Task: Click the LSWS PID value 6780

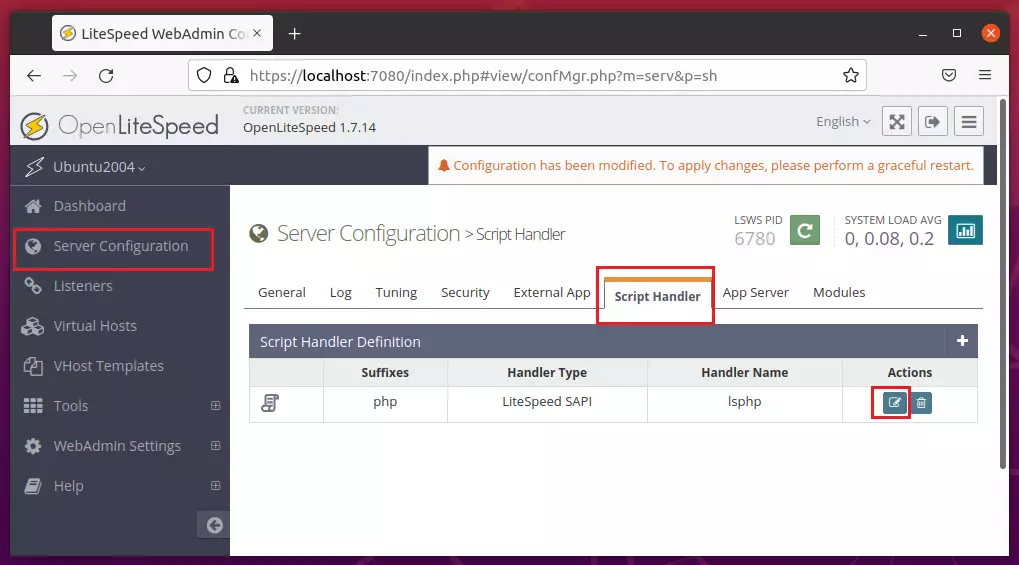Action: [x=755, y=239]
